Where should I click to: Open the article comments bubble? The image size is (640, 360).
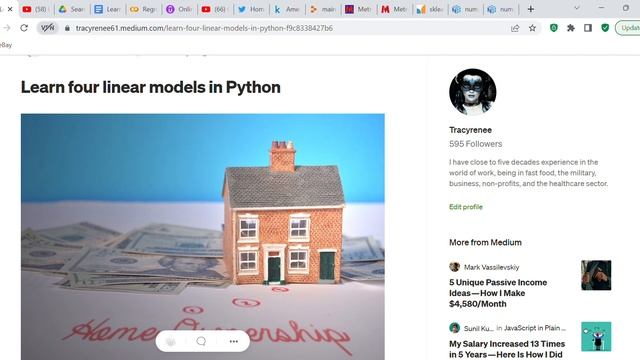pyautogui.click(x=201, y=341)
